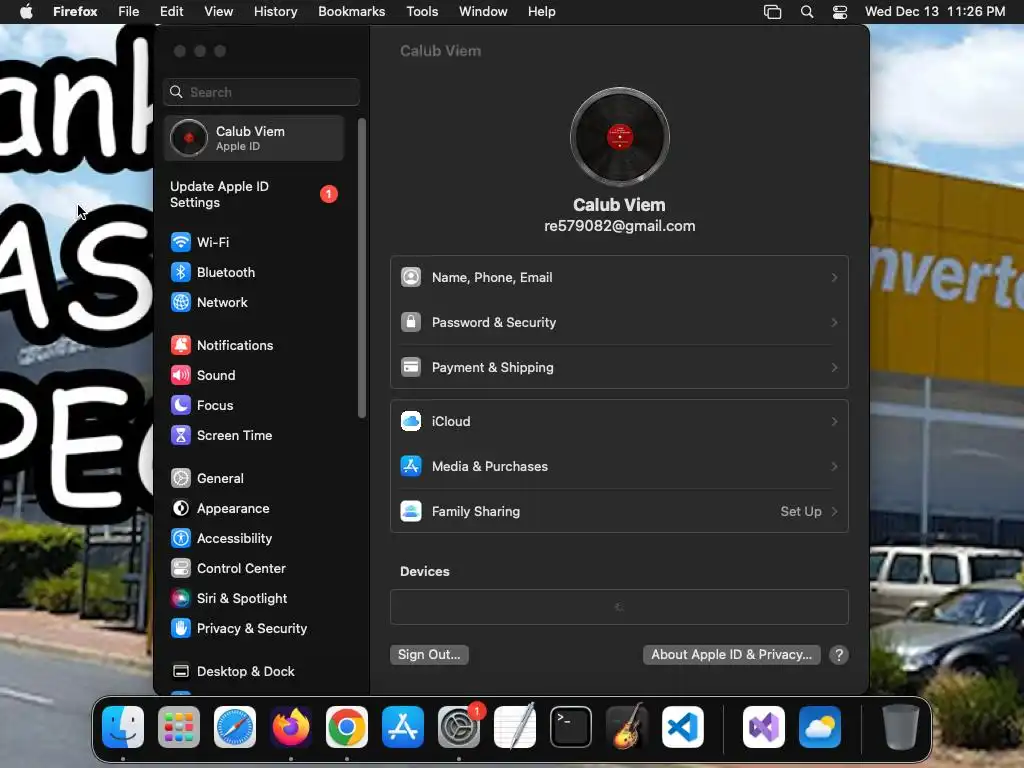Open the Trash in the Dock
This screenshot has width=1024, height=768.
click(x=901, y=728)
